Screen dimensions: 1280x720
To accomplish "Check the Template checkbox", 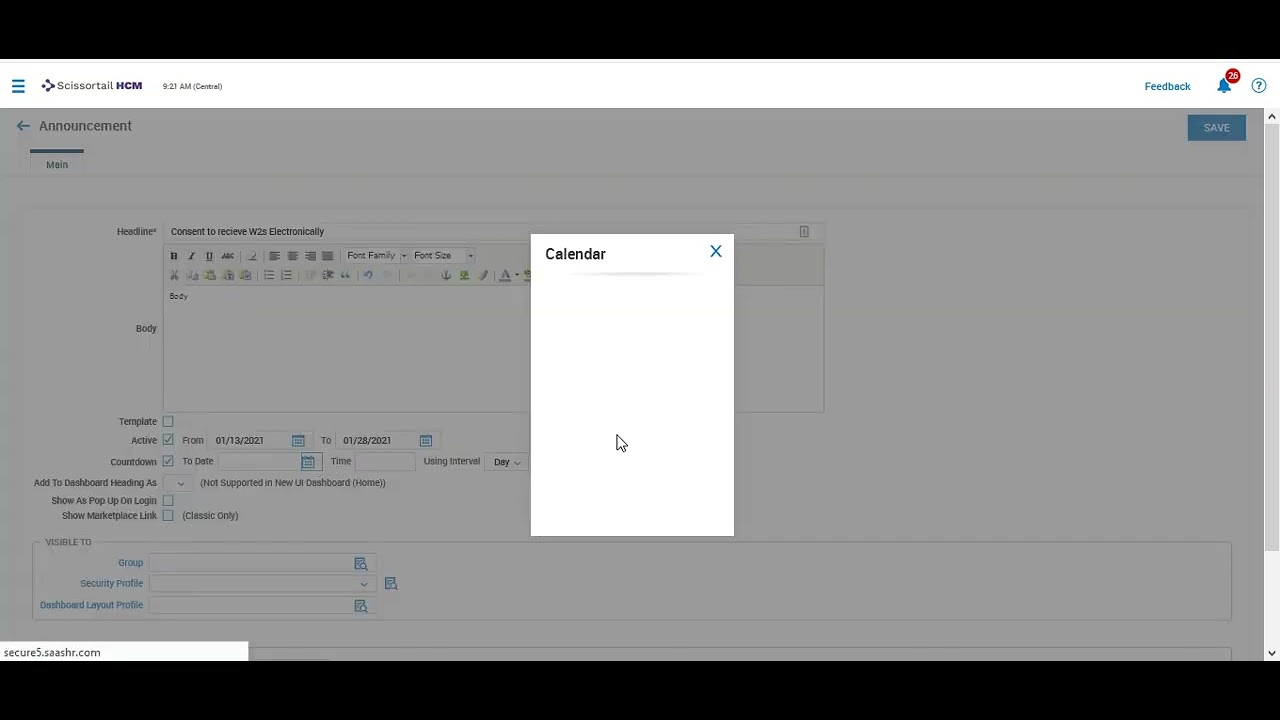I will [168, 422].
